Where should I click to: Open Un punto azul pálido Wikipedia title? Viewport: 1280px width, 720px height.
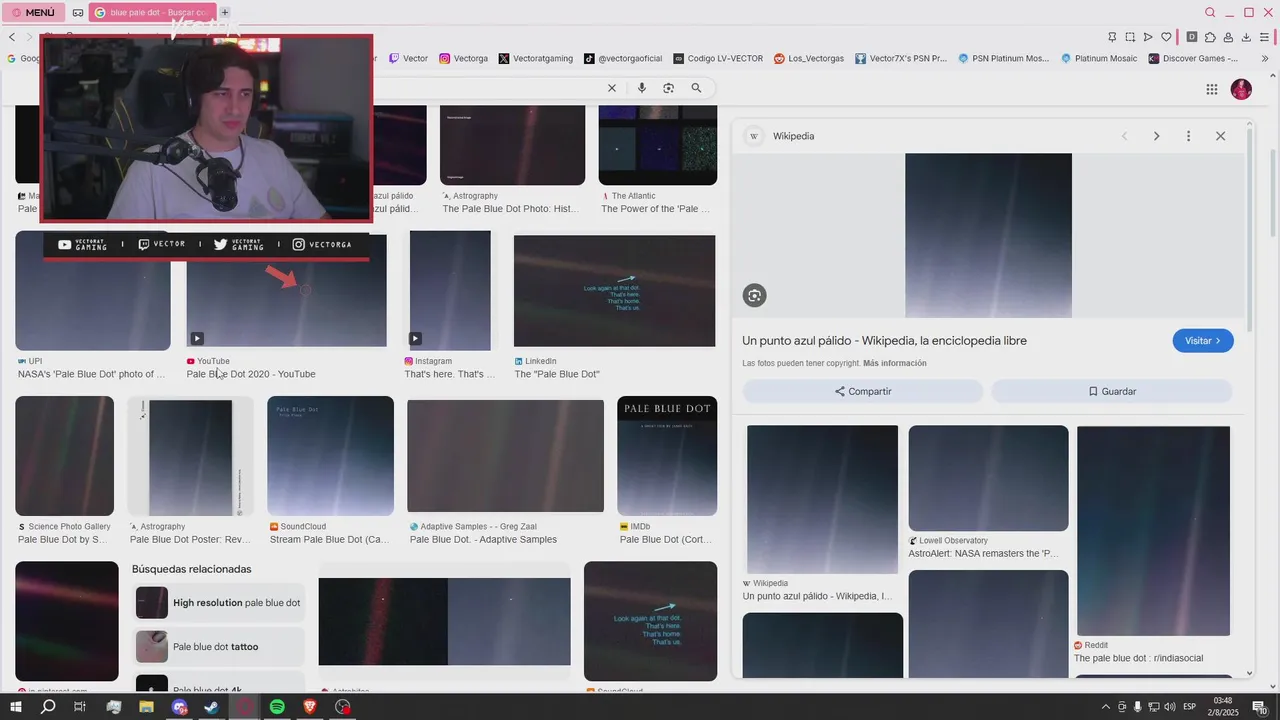click(x=884, y=341)
